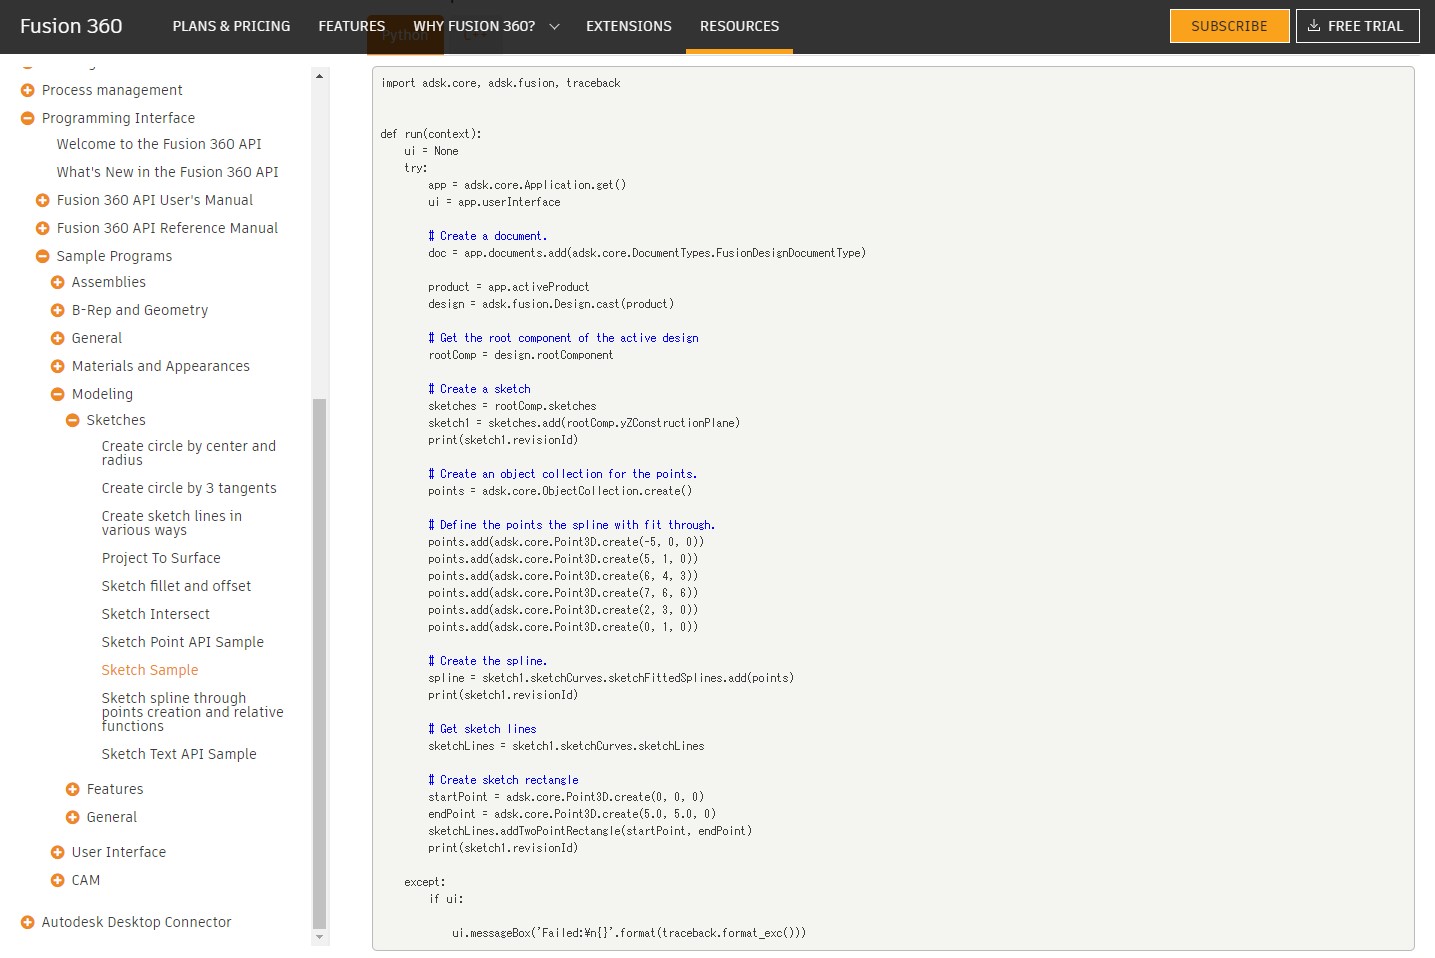The height and width of the screenshot is (958, 1435).
Task: Click plus icon beside Fusion 360 API Reference Manual
Action: click(x=43, y=228)
